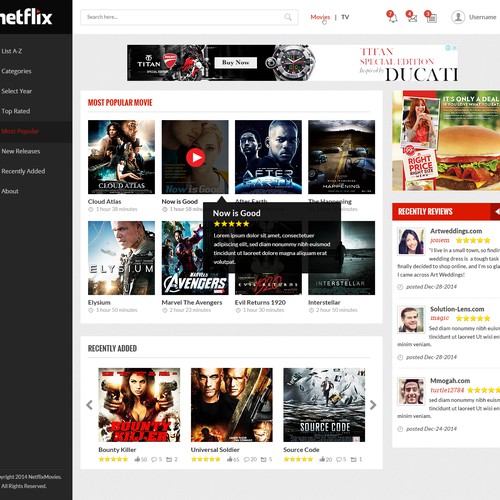Image resolution: width=500 pixels, height=500 pixels.
Task: Collapse Recently Reviews arrow button
Action: (496, 211)
